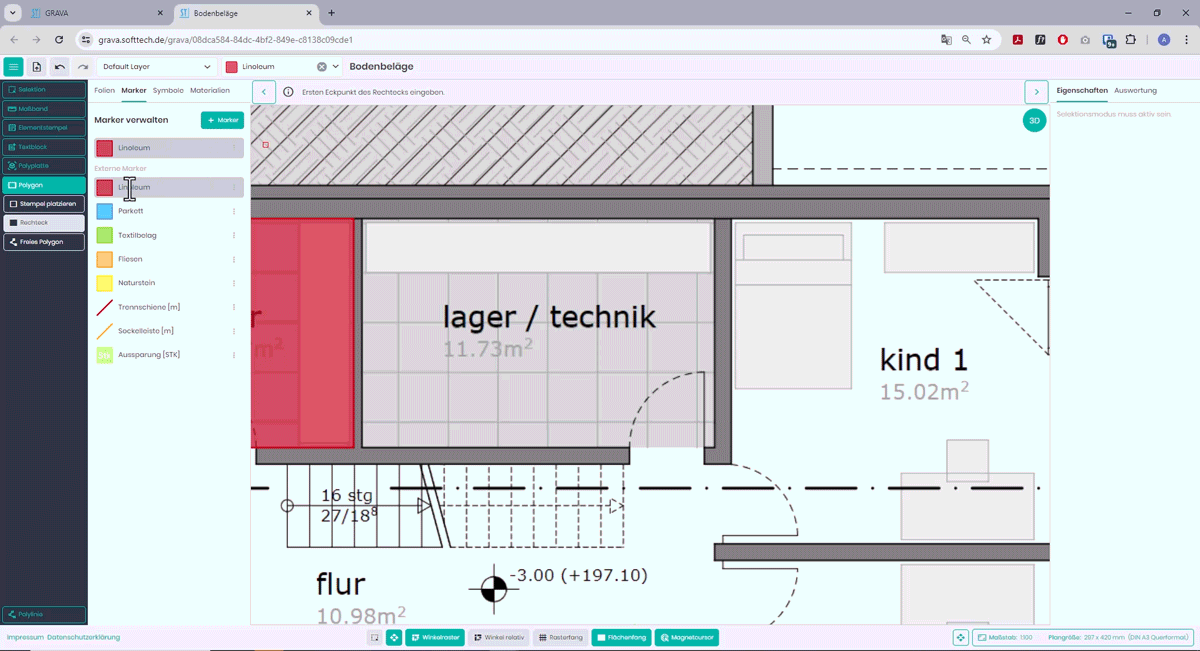This screenshot has height=651, width=1200.
Task: Enable Rasterfang snapping
Action: click(560, 637)
